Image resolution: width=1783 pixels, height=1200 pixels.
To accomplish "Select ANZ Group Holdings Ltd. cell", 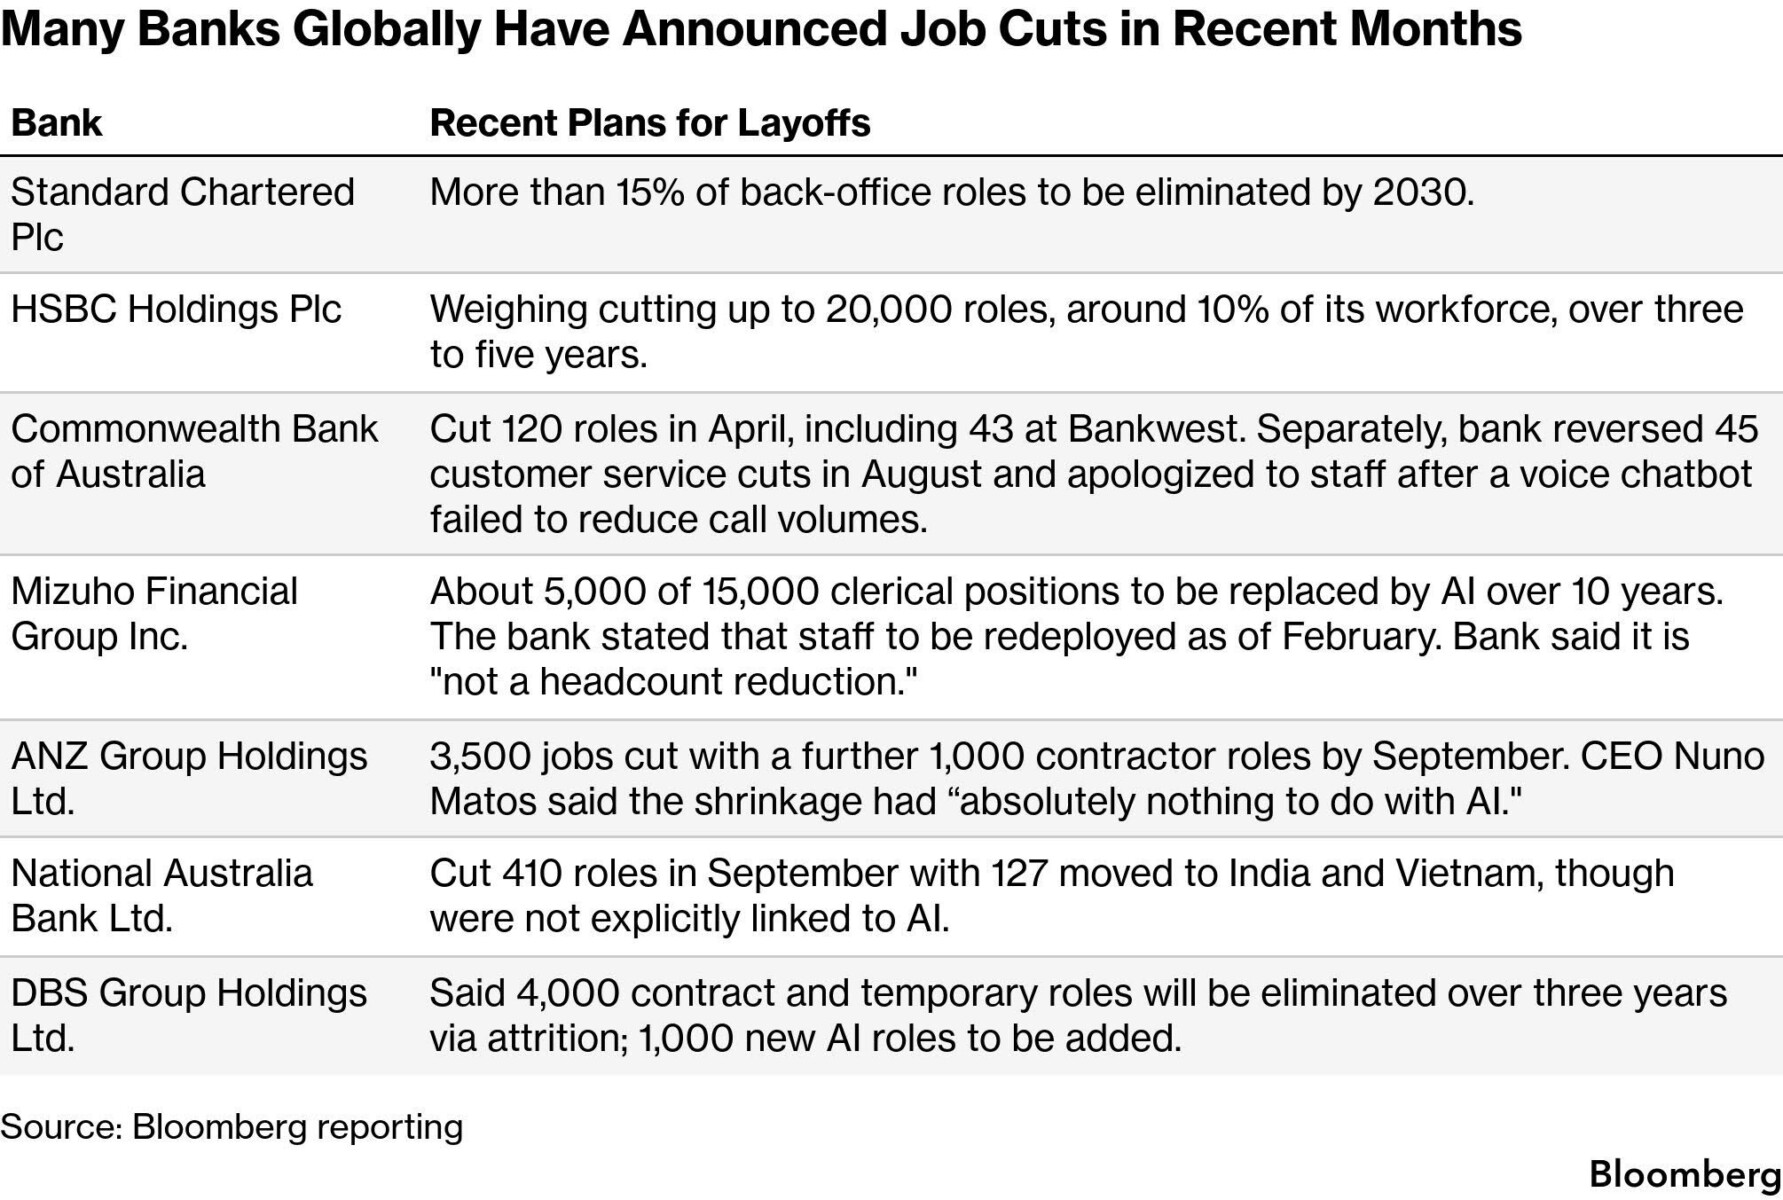I will [x=189, y=778].
